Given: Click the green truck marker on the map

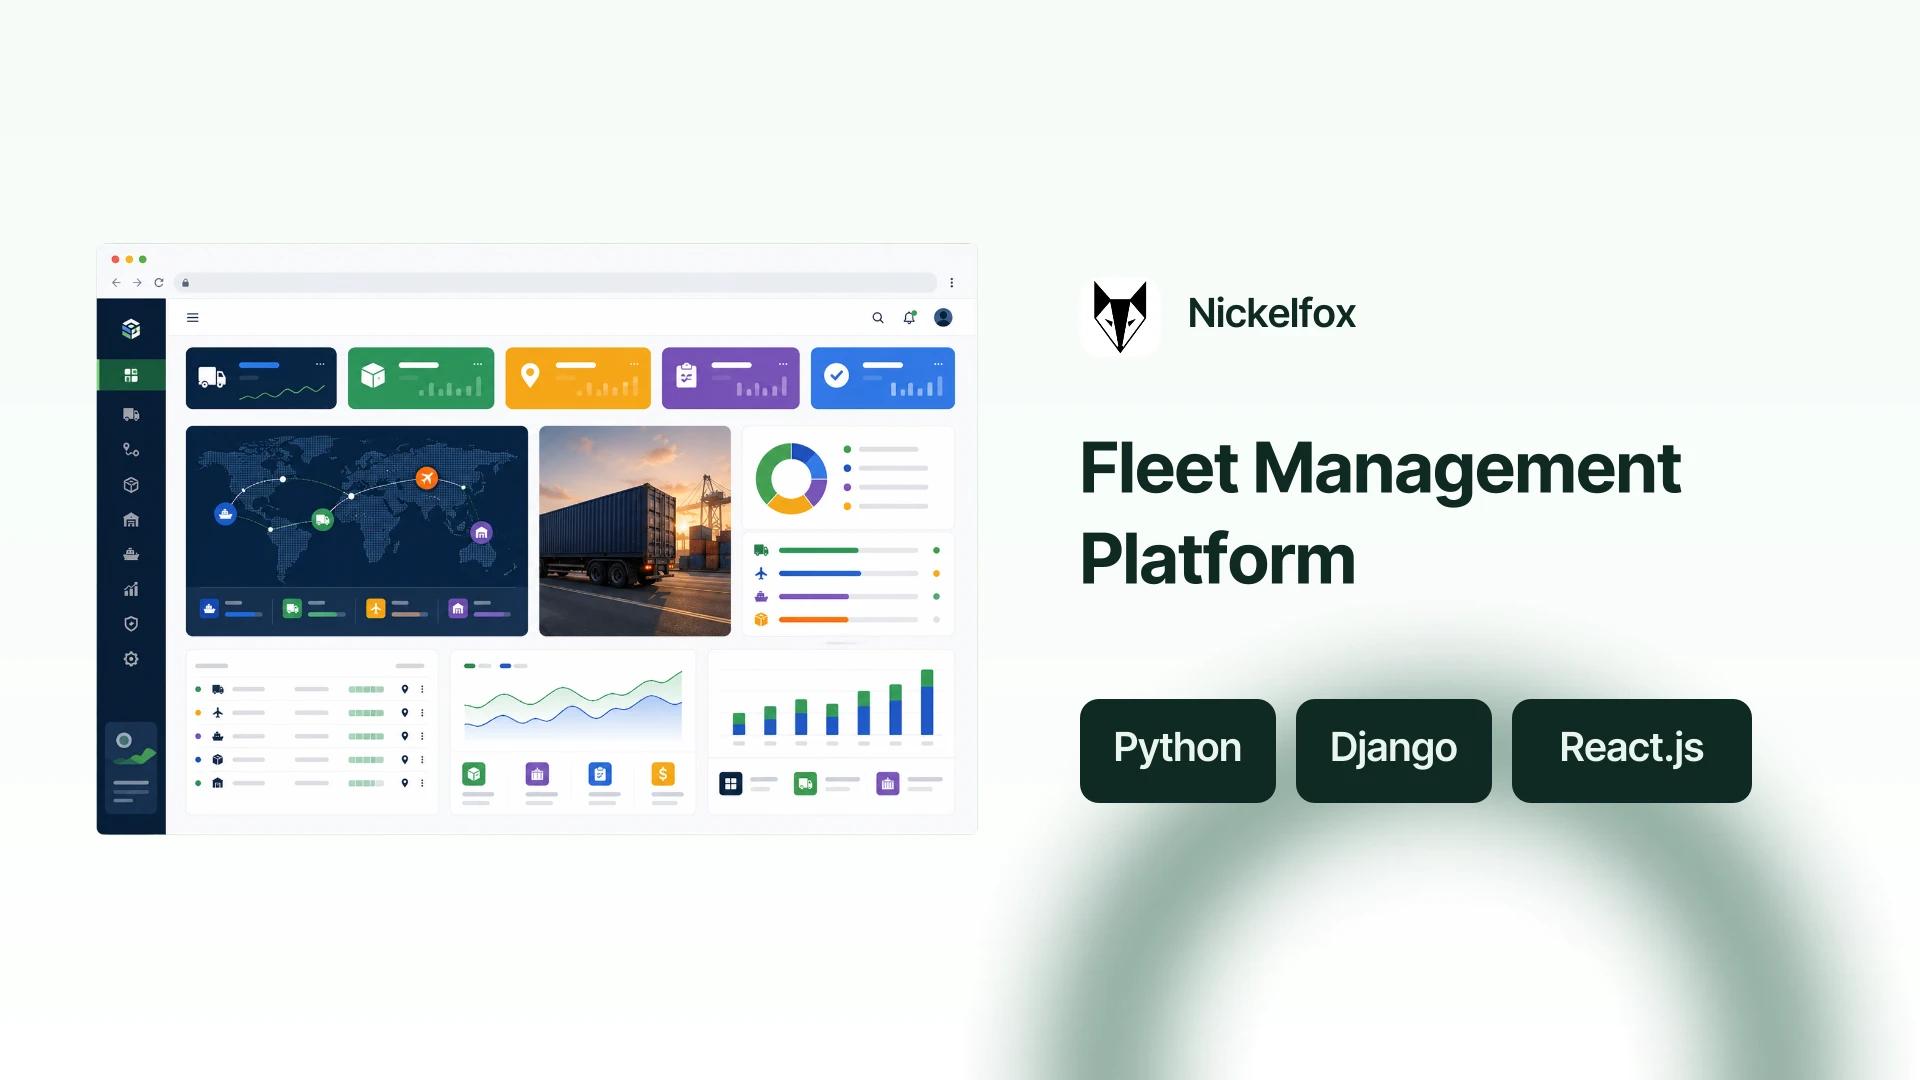Looking at the screenshot, I should (322, 520).
